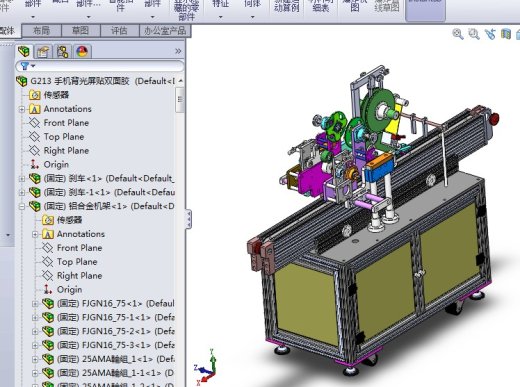Click Zoom to Area icon

pos(474,34)
